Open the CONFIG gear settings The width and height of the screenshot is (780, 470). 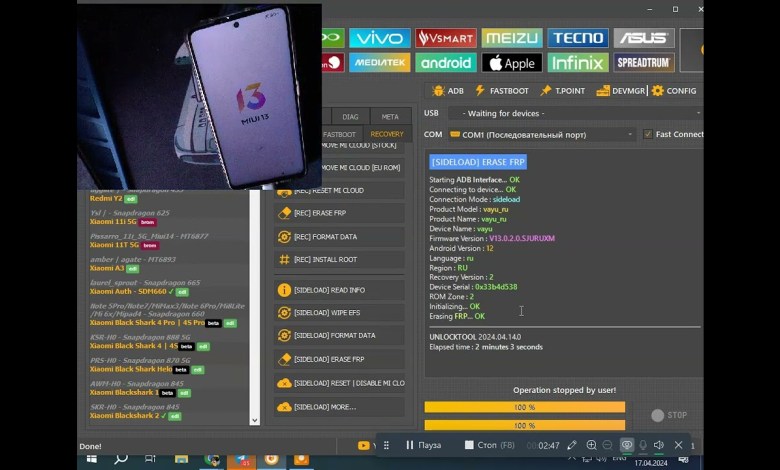pyautogui.click(x=673, y=91)
